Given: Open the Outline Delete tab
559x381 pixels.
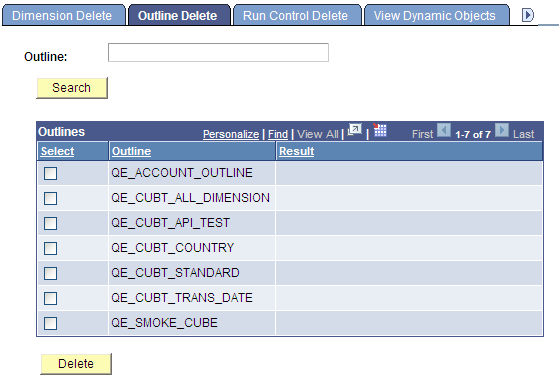Looking at the screenshot, I should pos(179,16).
